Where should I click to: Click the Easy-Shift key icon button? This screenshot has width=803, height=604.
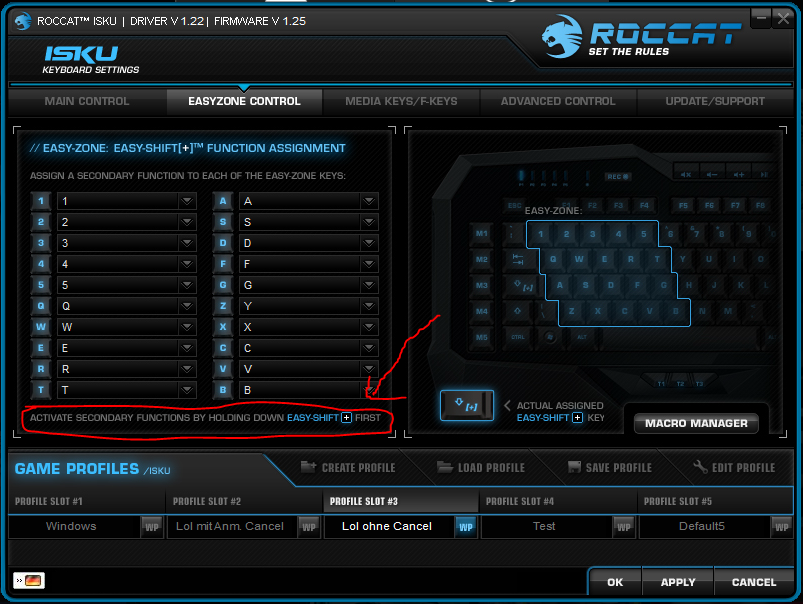[467, 405]
